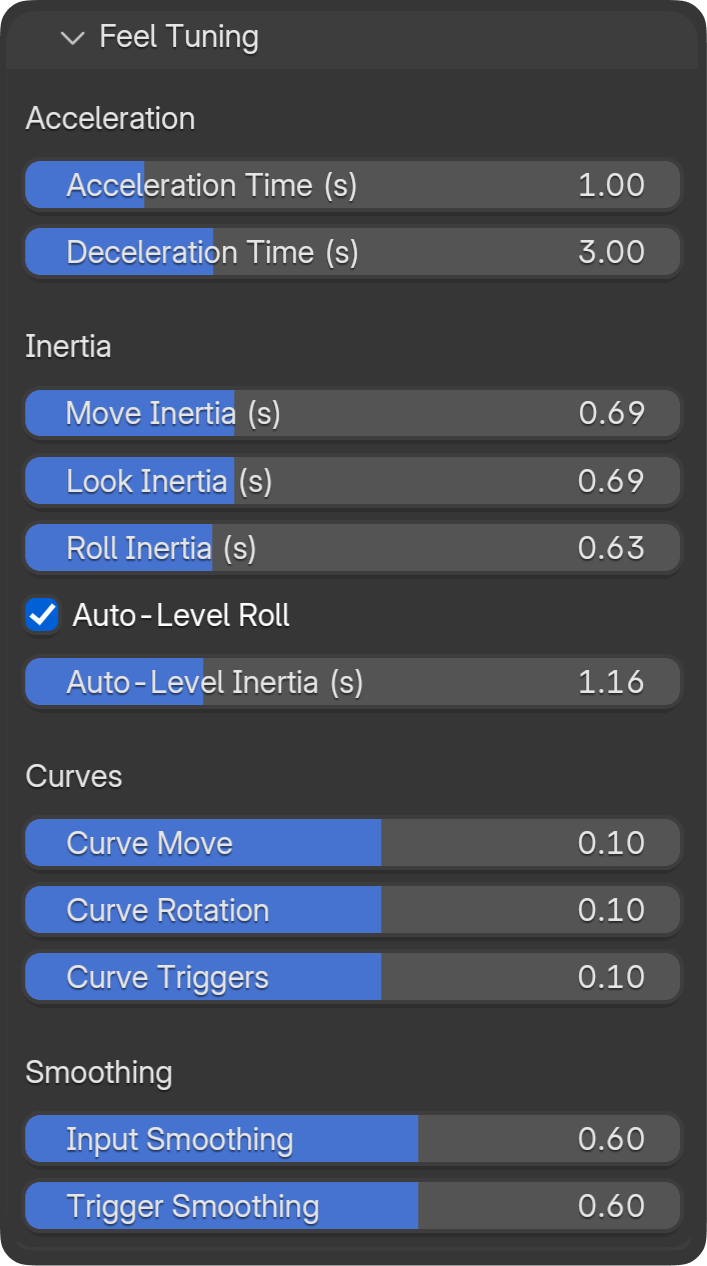
Task: Click the Input Smoothing slider
Action: [353, 1139]
